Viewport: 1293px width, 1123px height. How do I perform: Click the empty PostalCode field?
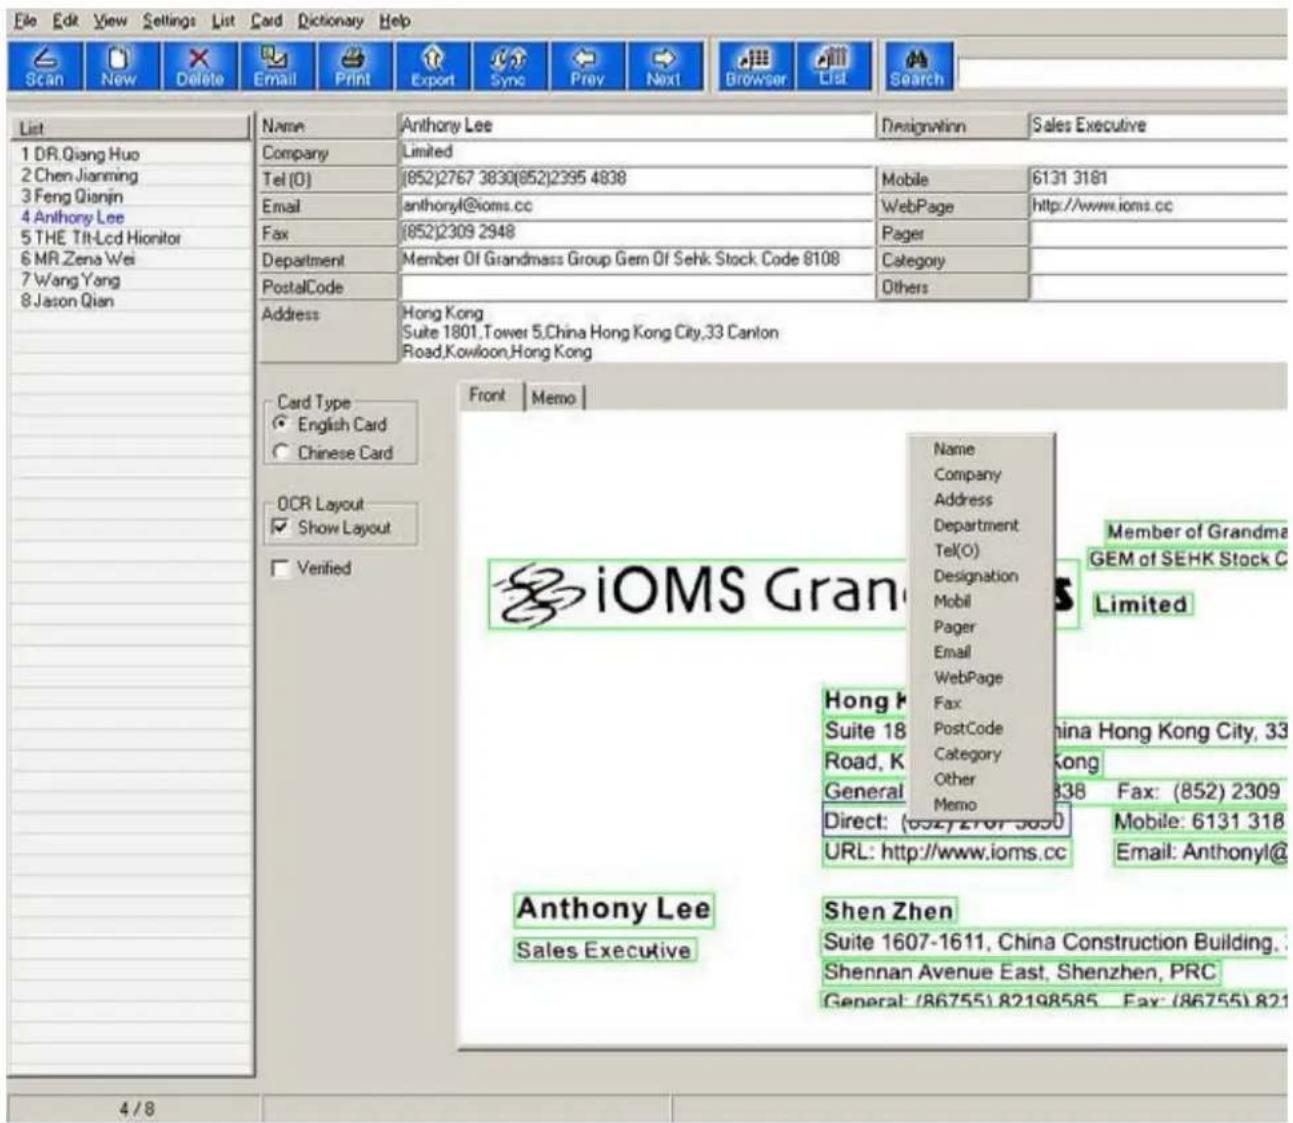tap(636, 287)
